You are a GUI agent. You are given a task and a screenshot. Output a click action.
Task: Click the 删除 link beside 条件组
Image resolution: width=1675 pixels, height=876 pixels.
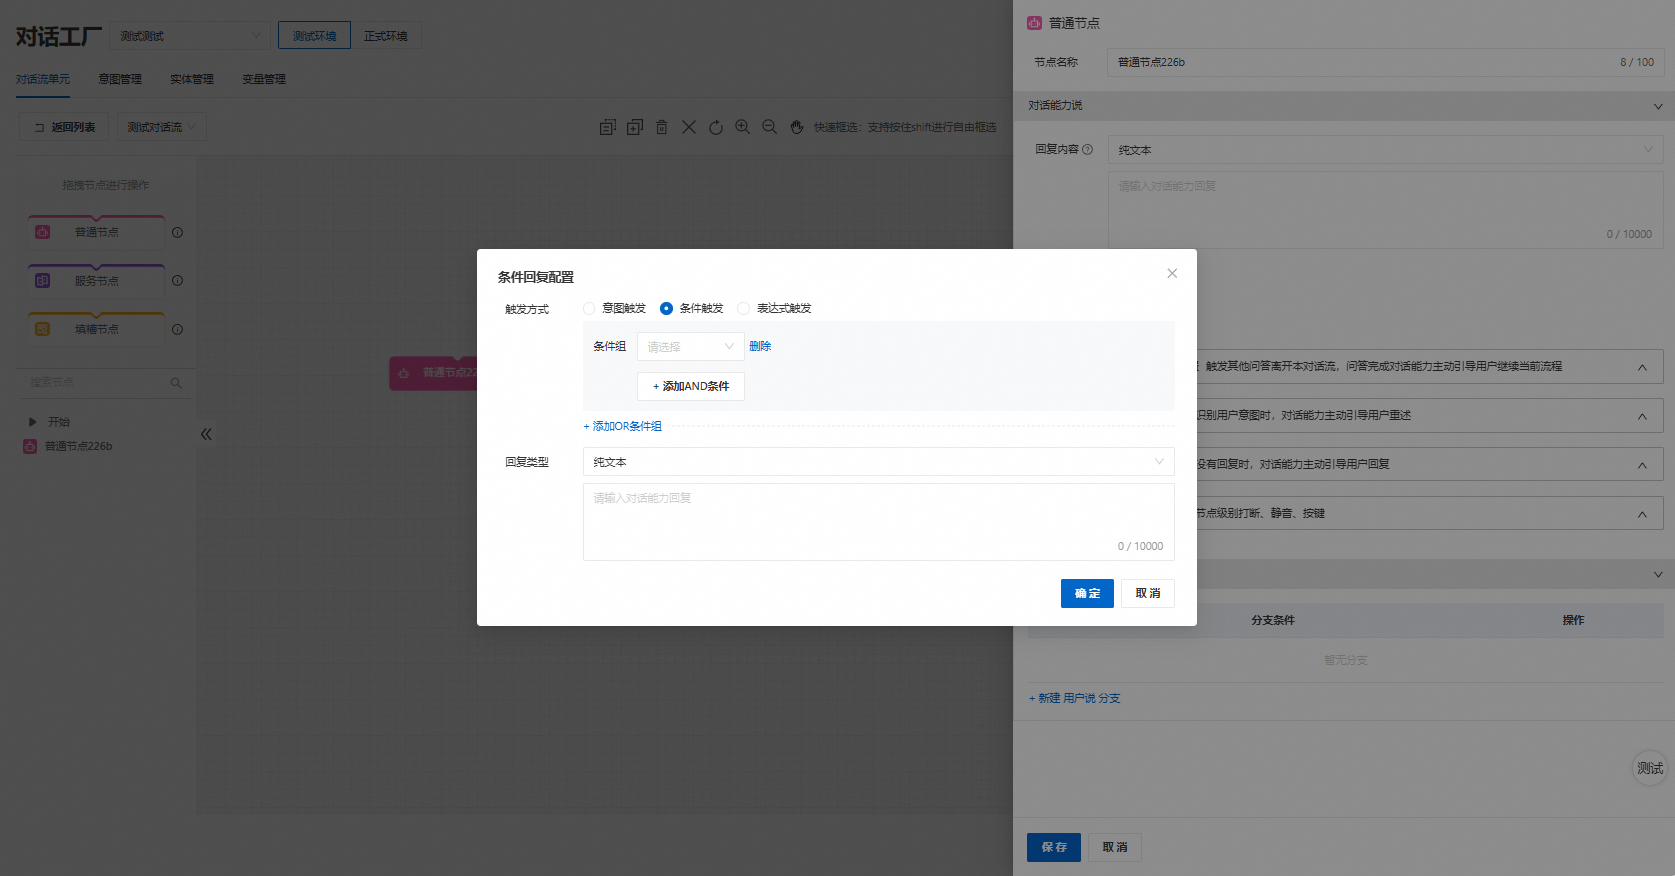(760, 346)
